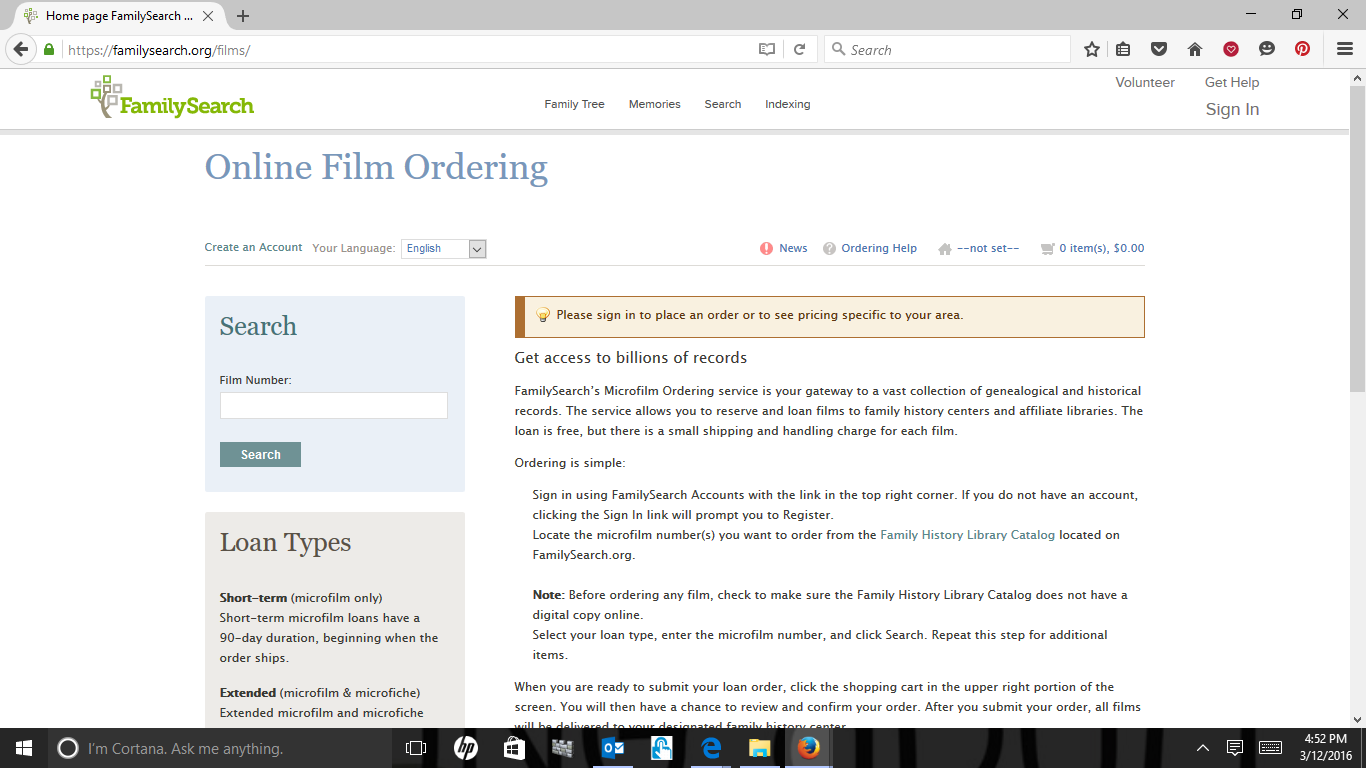The width and height of the screenshot is (1366, 768).
Task: Open a new browser tab
Action: pos(243,16)
